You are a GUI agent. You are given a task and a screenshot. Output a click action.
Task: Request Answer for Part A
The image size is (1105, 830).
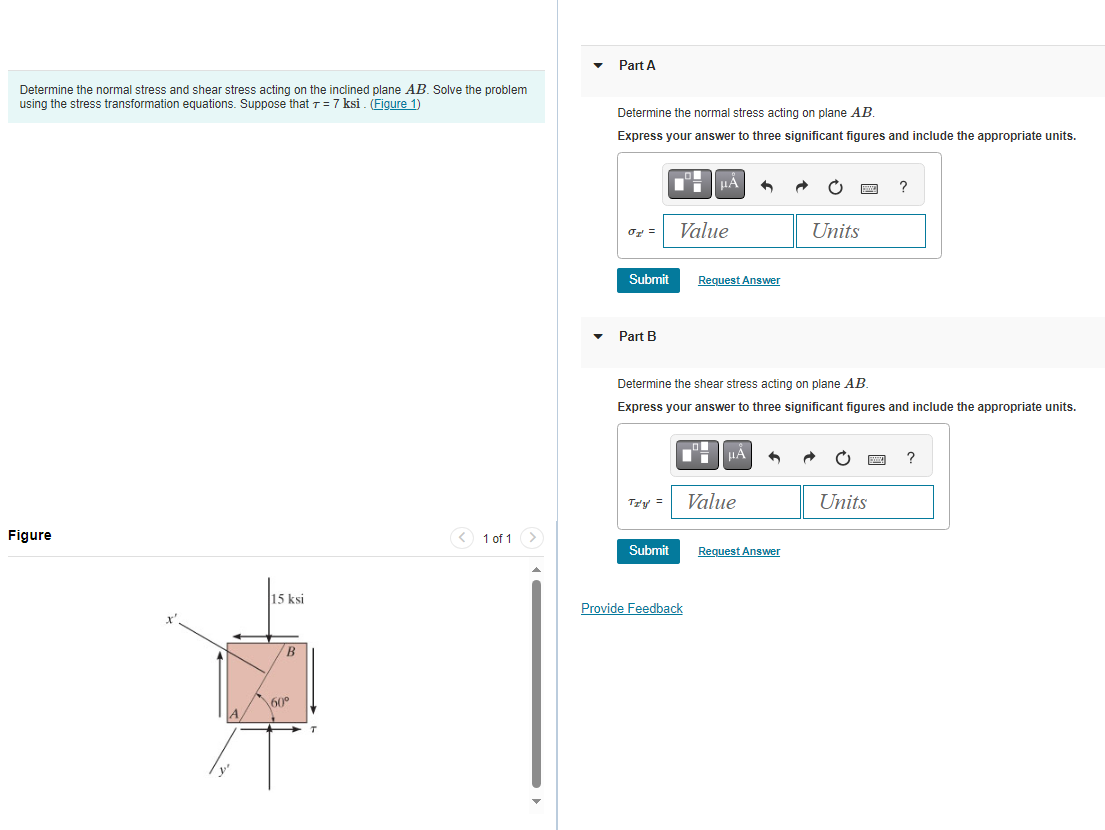(739, 280)
